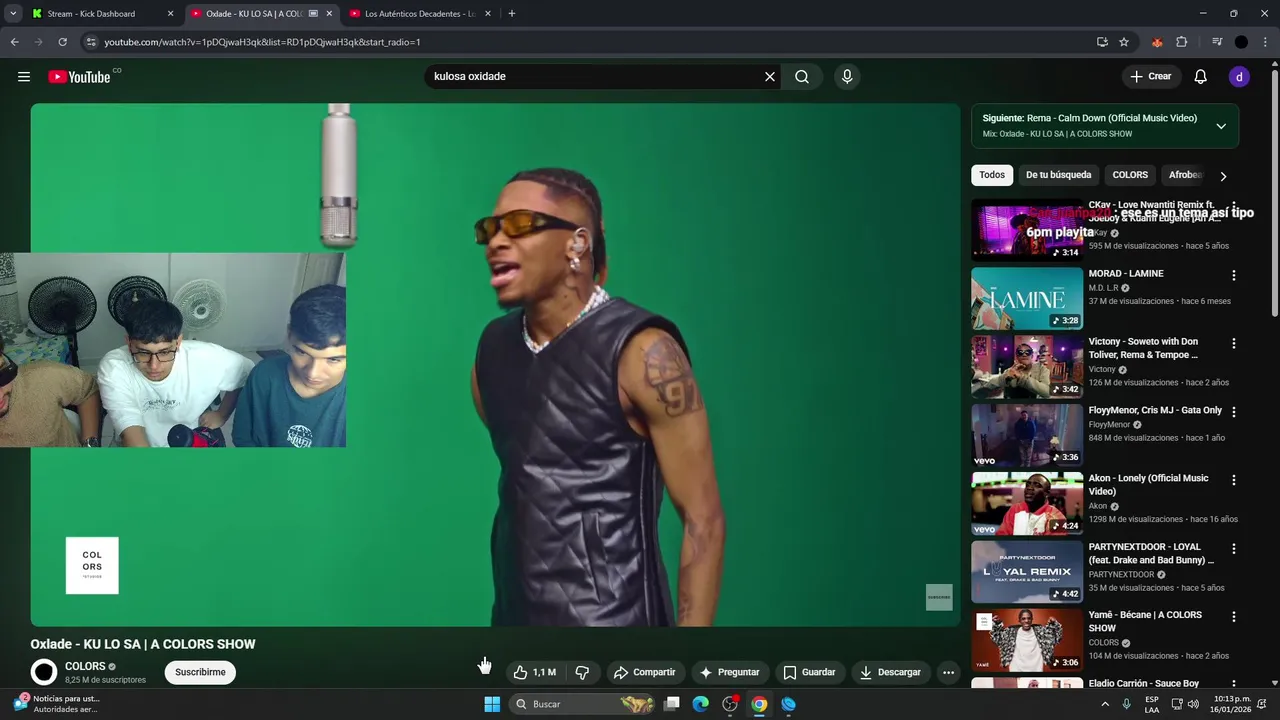Click the Preguntar button

coord(729,672)
